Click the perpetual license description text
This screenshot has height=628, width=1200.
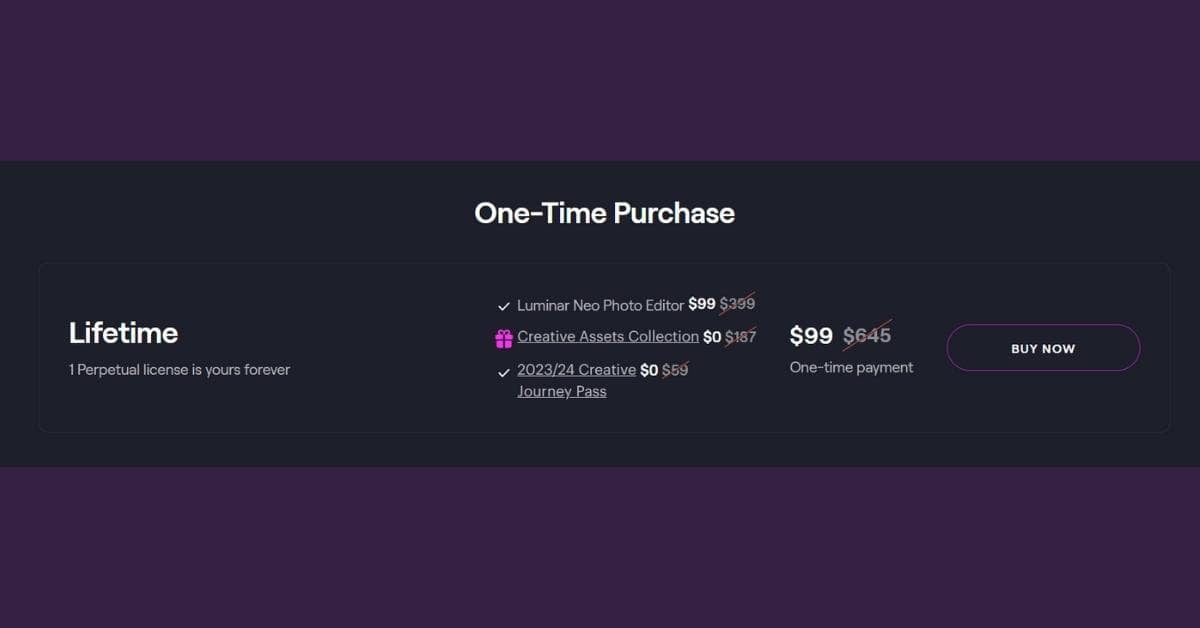click(179, 369)
